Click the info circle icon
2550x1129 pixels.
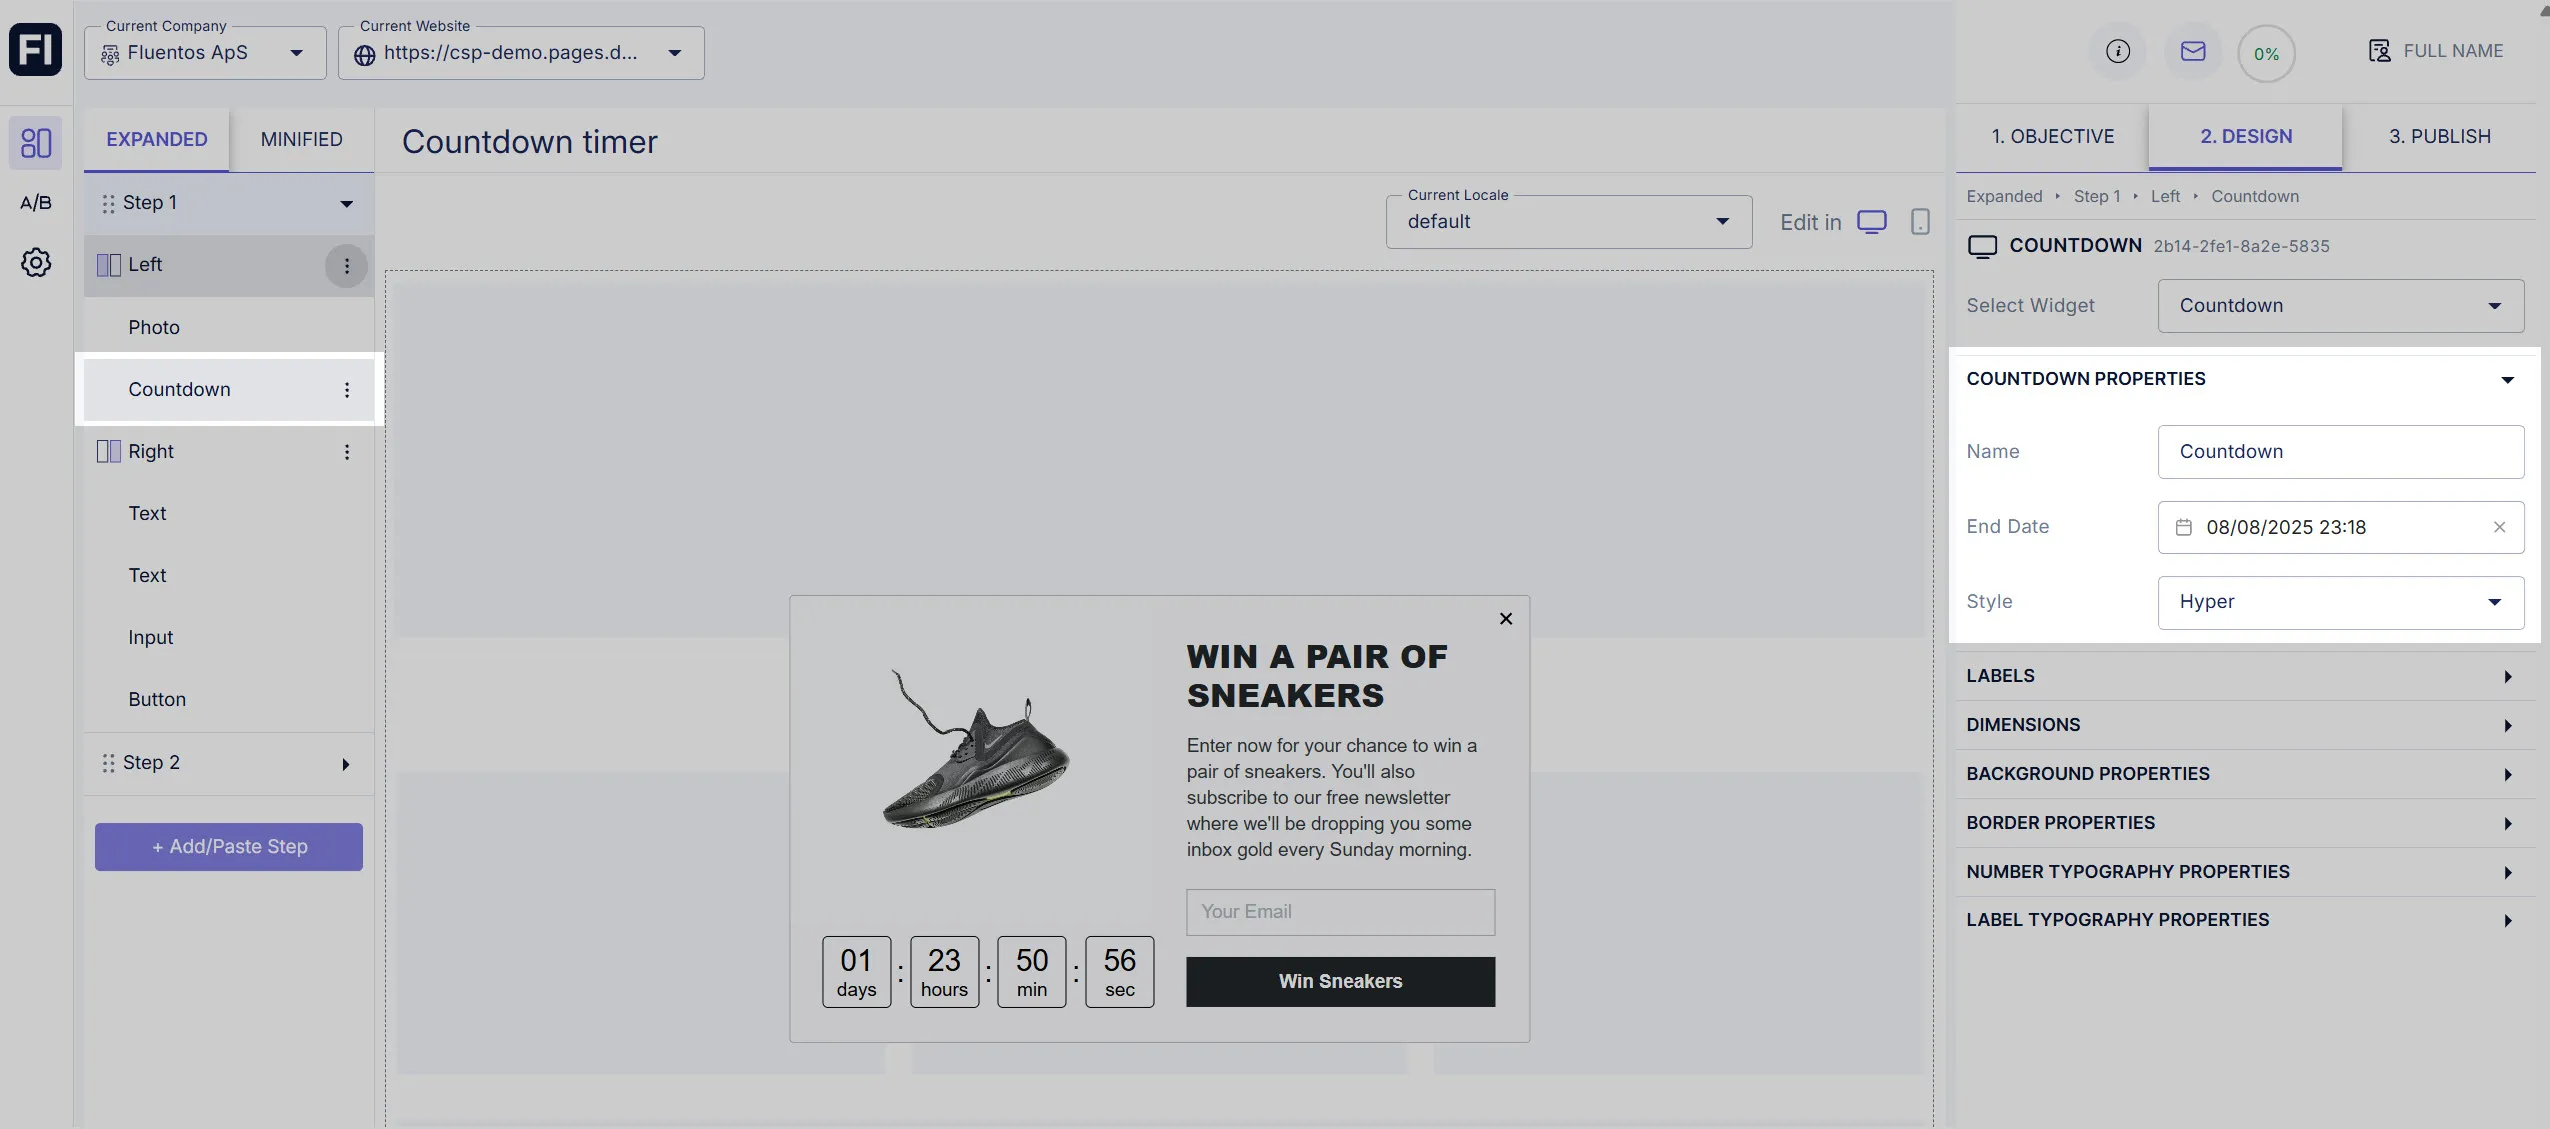[2117, 51]
